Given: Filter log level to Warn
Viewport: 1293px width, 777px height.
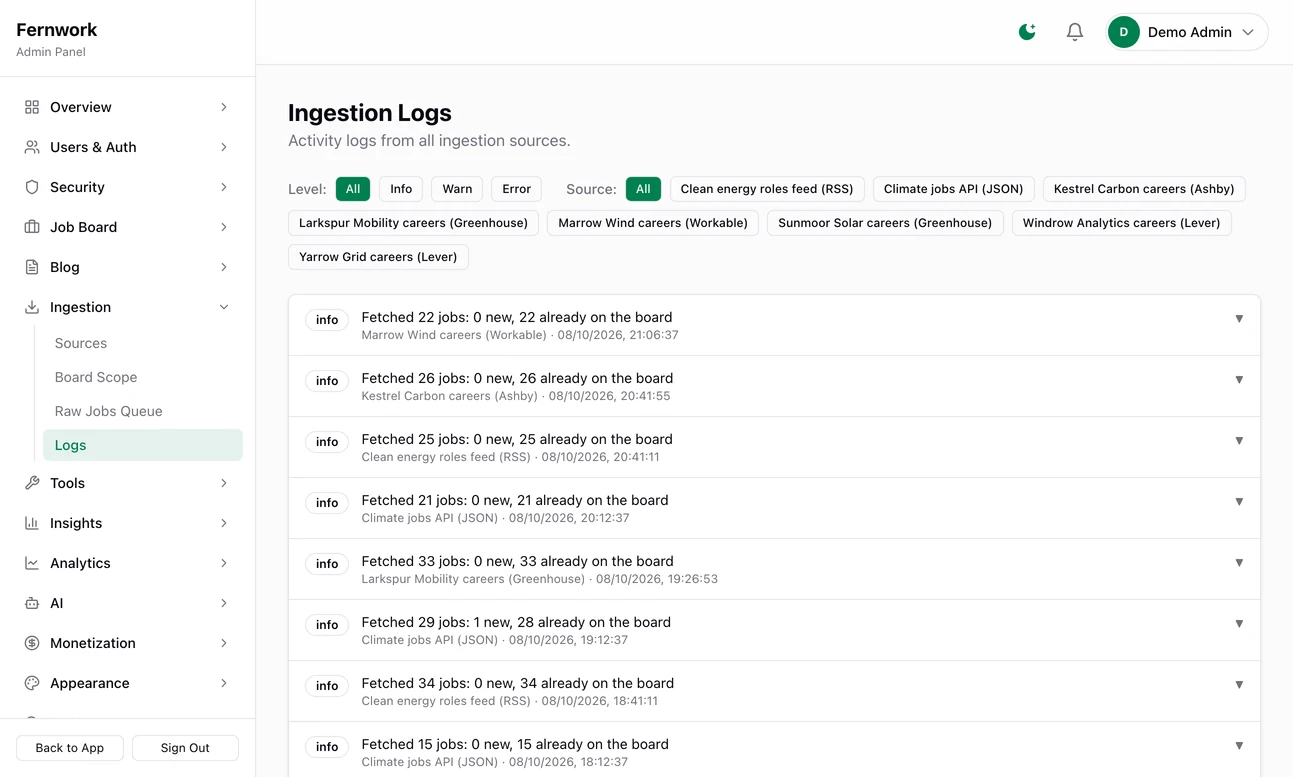Looking at the screenshot, I should [x=457, y=189].
